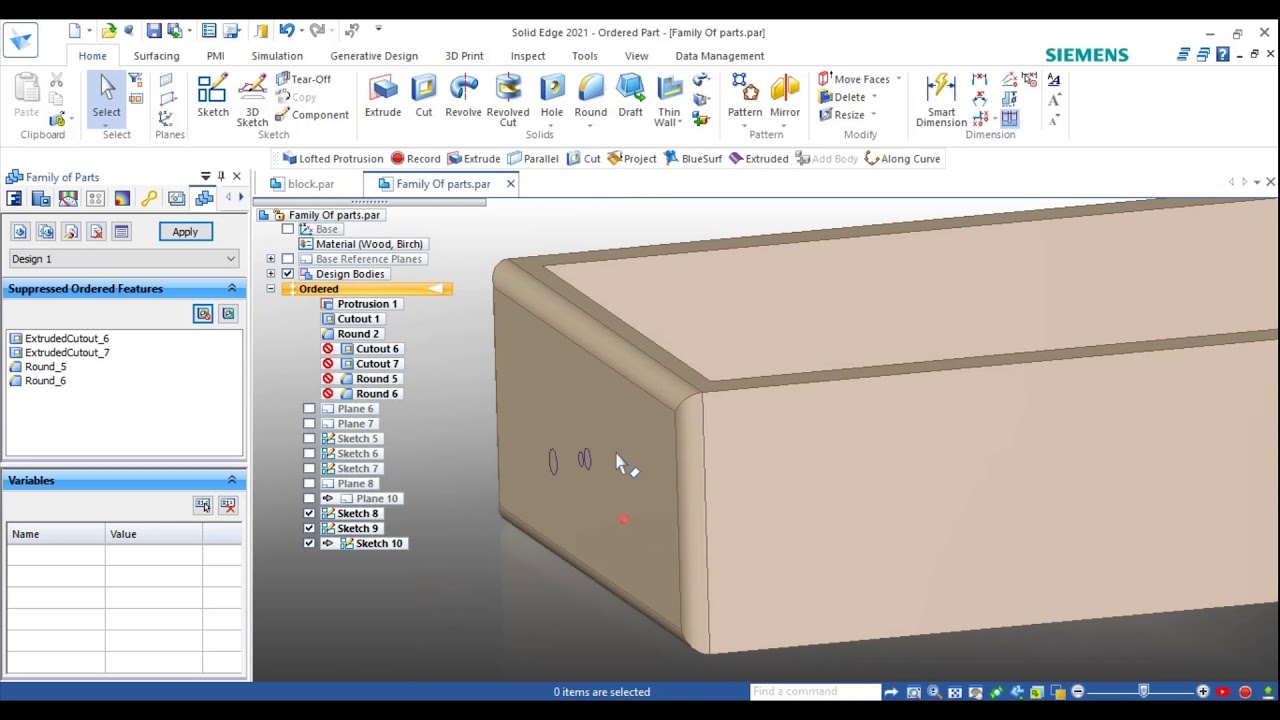Select the Extrude tool in the ribbon
Screen dimensions: 1280x720
tap(382, 97)
